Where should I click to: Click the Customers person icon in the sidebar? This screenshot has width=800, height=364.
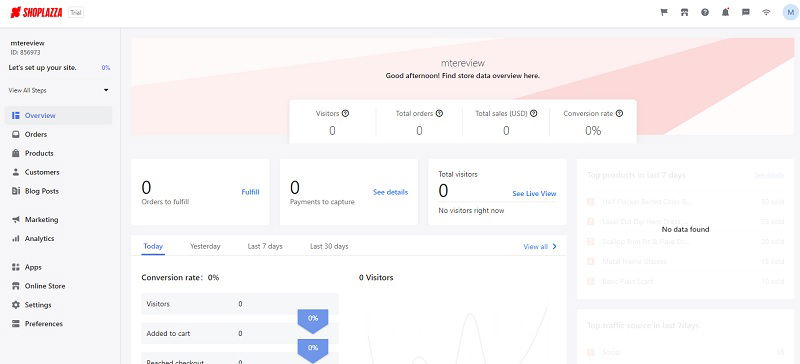coord(15,172)
